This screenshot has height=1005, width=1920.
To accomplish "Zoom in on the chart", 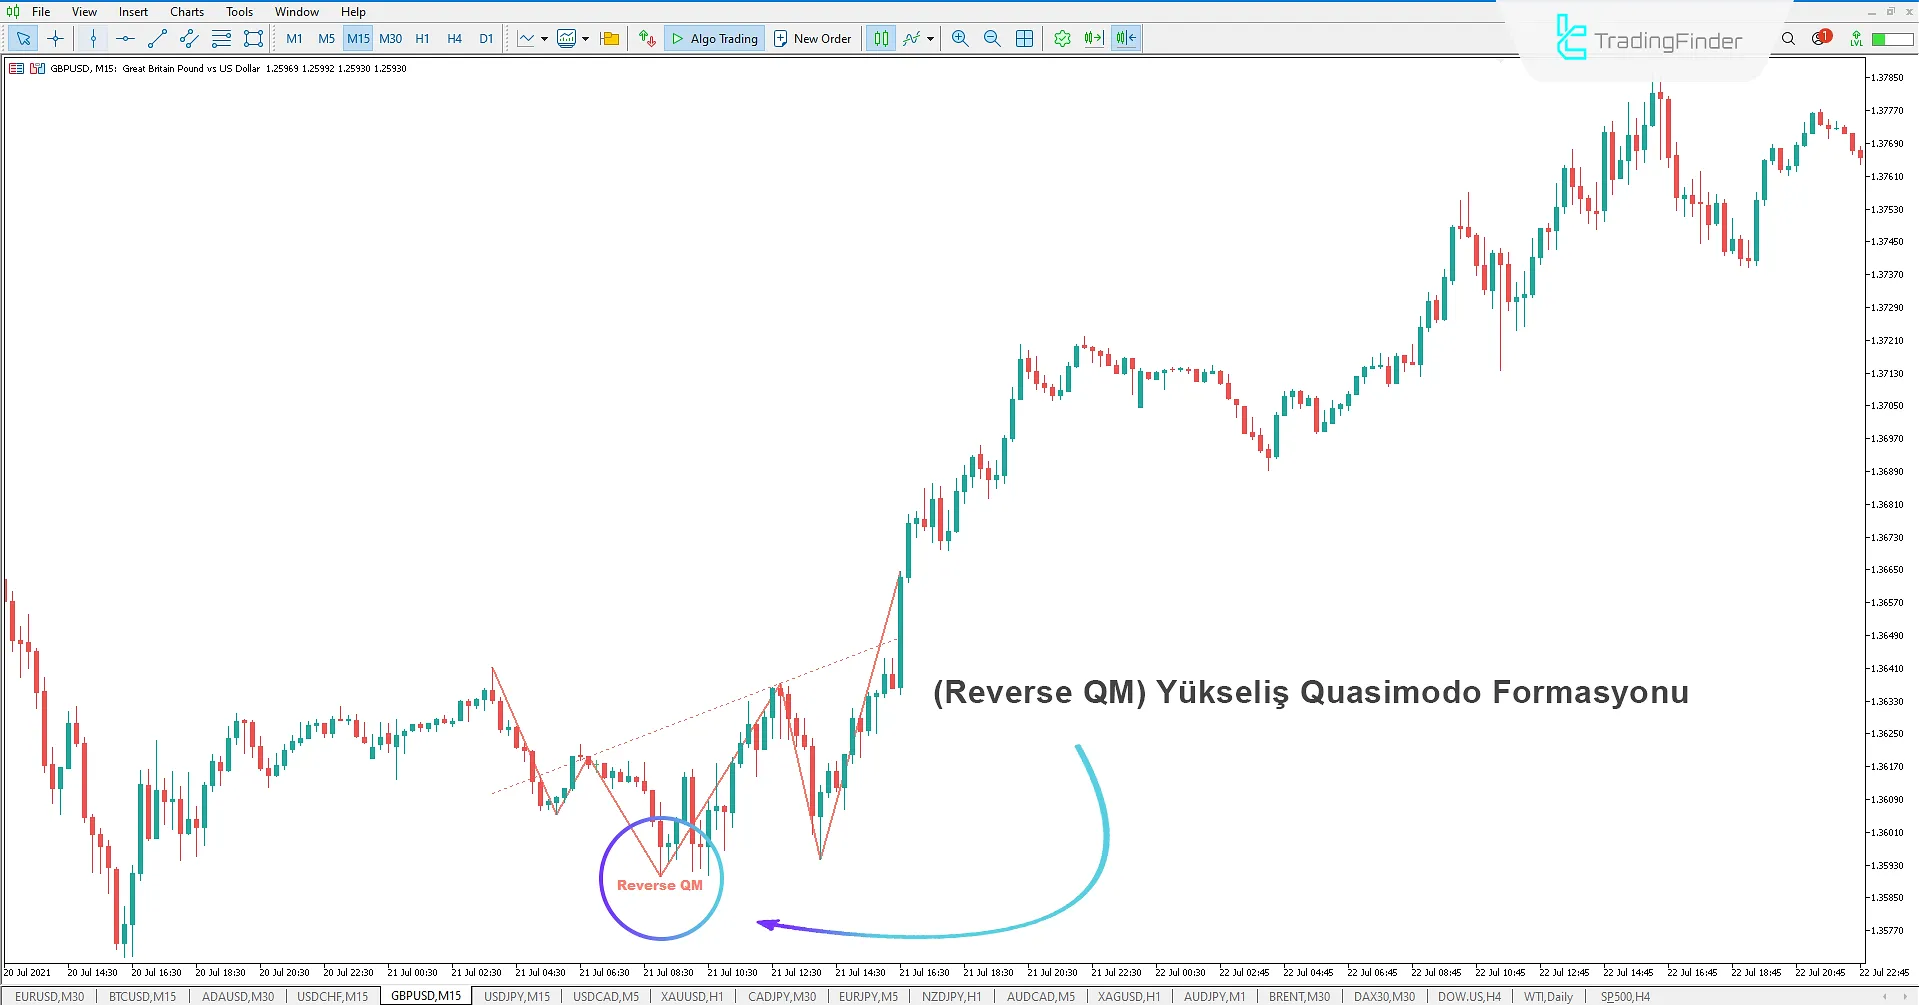I will pos(959,38).
